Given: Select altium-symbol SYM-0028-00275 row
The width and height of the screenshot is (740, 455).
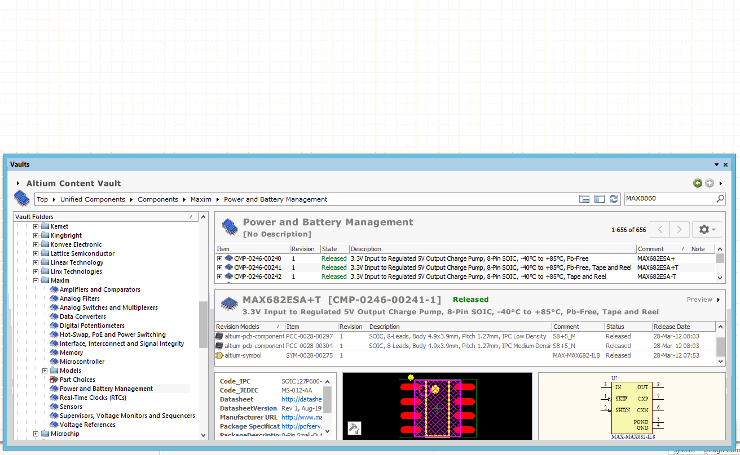Looking at the screenshot, I should tap(465, 355).
